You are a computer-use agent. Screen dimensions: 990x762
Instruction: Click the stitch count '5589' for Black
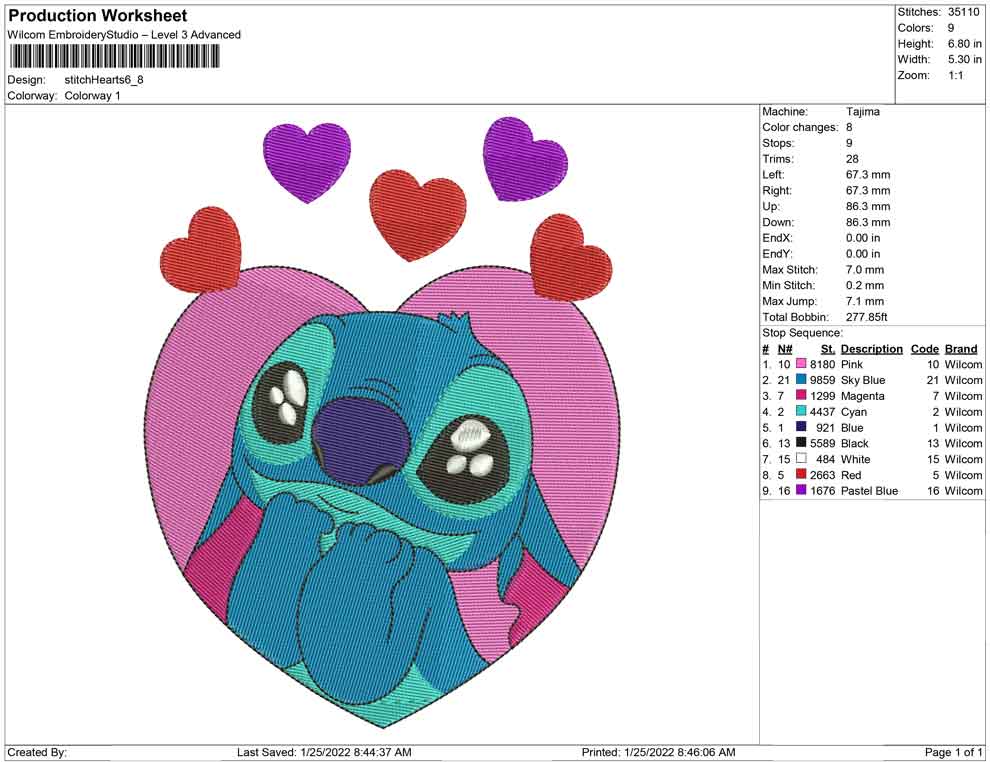[823, 443]
